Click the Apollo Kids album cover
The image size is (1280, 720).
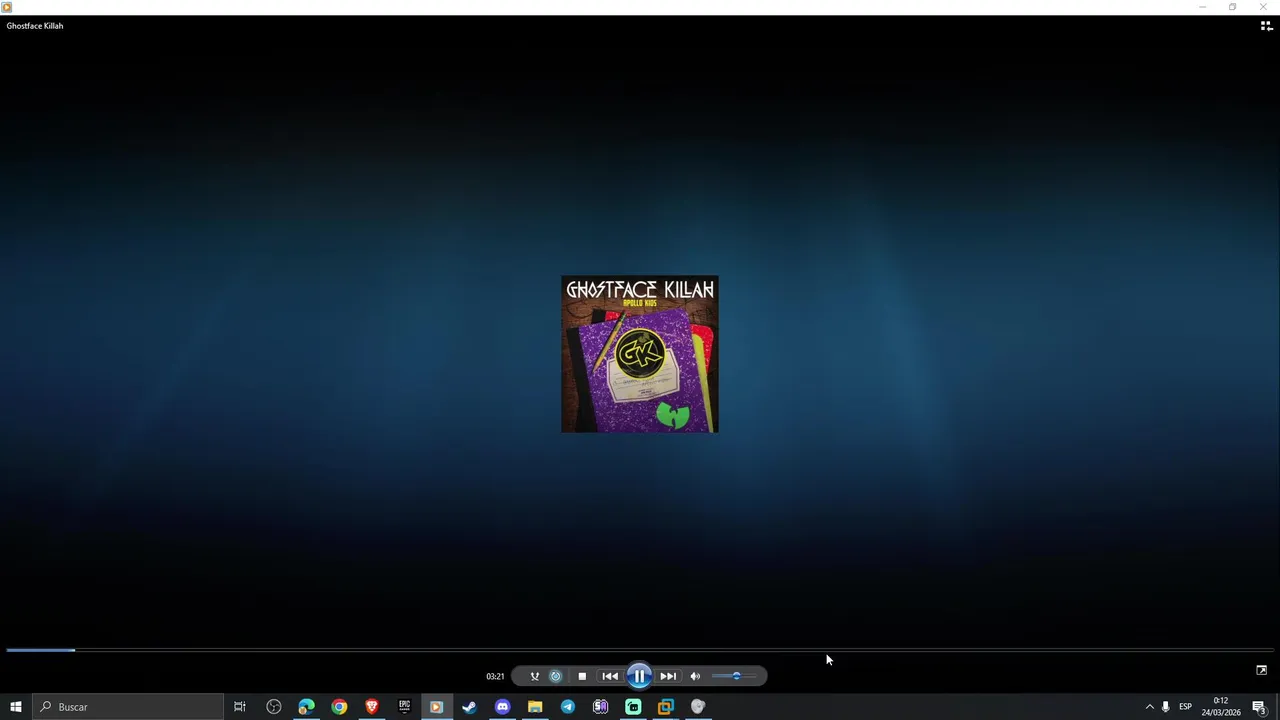pyautogui.click(x=640, y=354)
